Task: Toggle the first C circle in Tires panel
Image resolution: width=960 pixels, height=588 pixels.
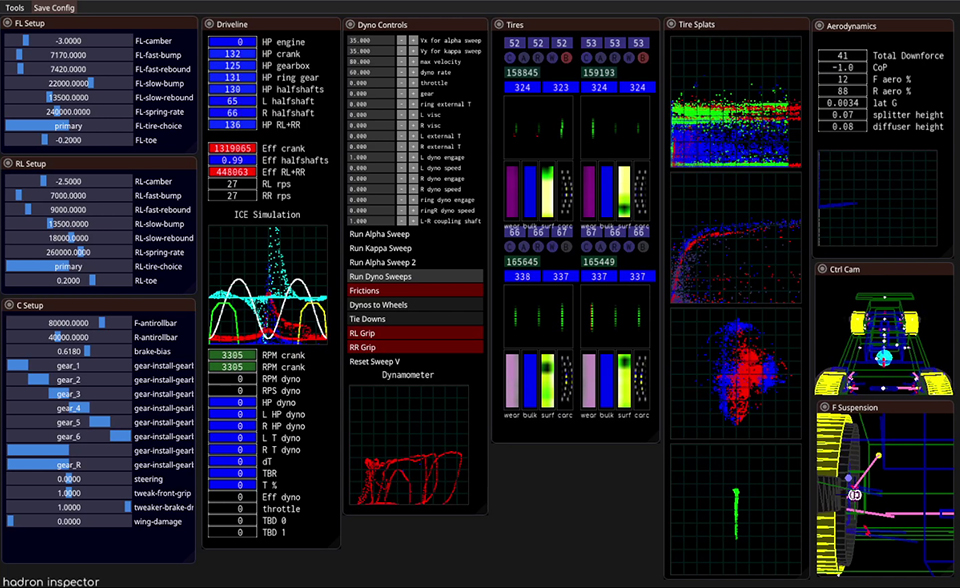Action: click(510, 58)
